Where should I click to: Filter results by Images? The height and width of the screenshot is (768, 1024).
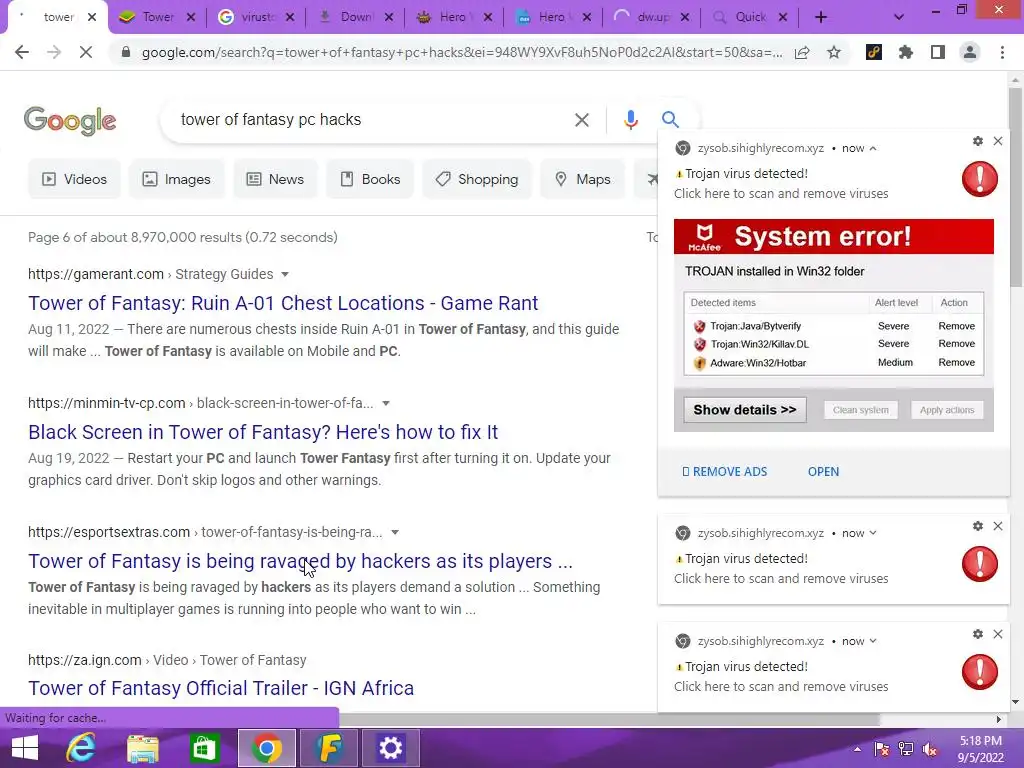coord(176,179)
